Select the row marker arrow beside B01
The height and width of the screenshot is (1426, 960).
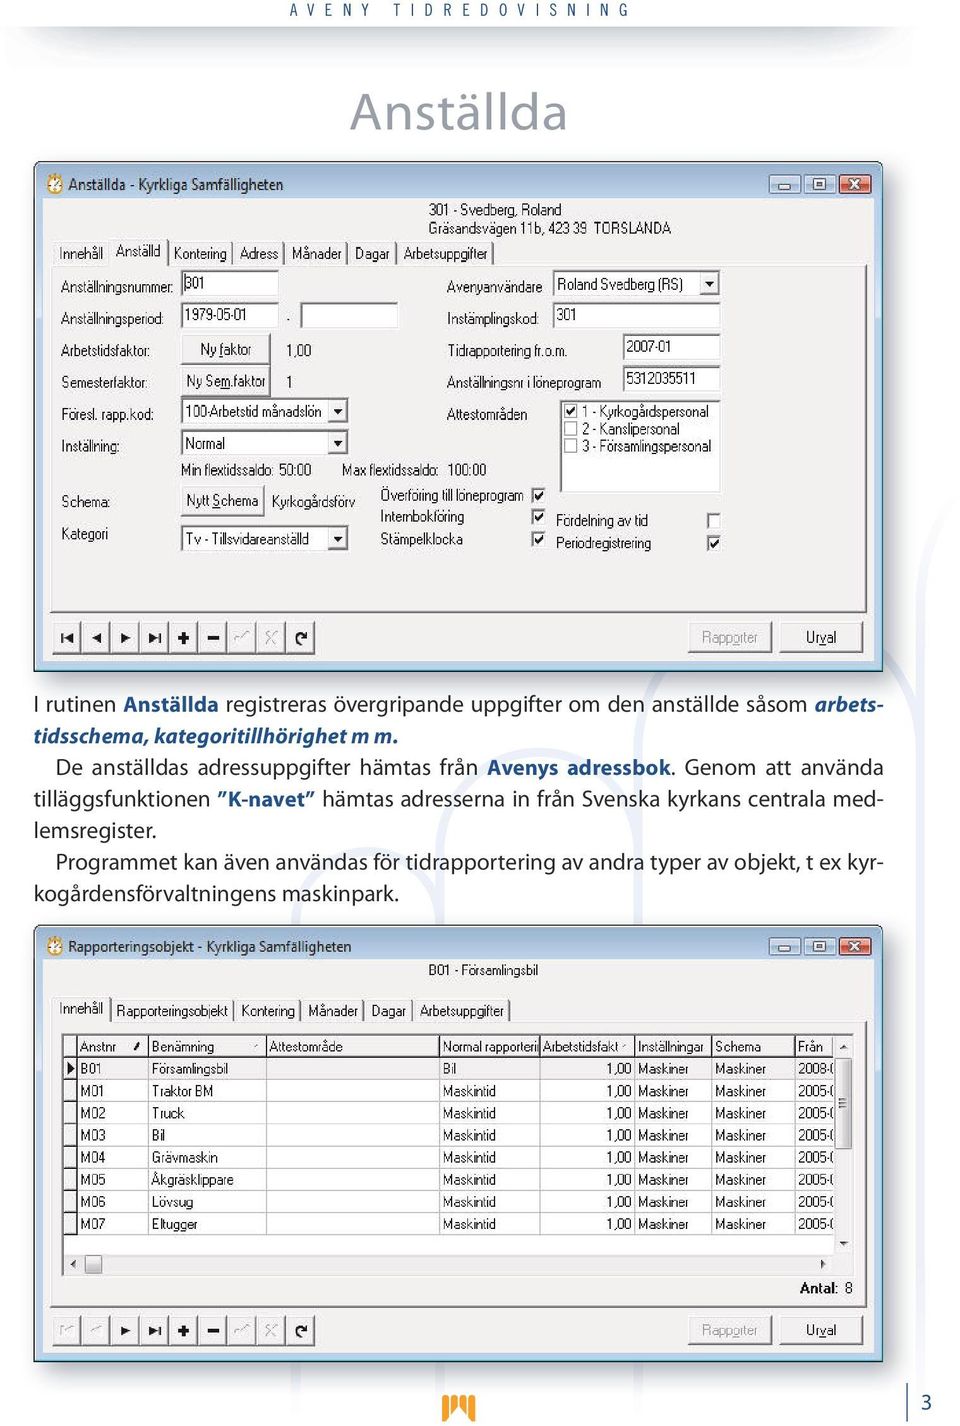coord(70,1069)
